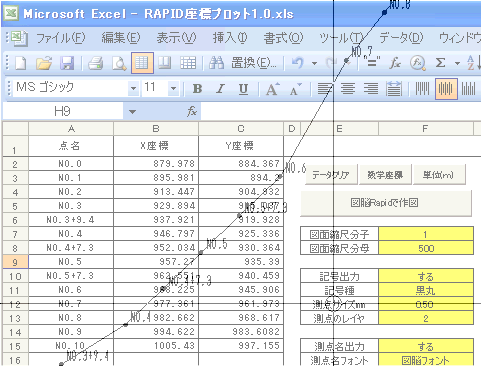Viewport: 481px width, 366px height.
Task: Open Print Preview with the magnifier icon
Action: [119, 63]
